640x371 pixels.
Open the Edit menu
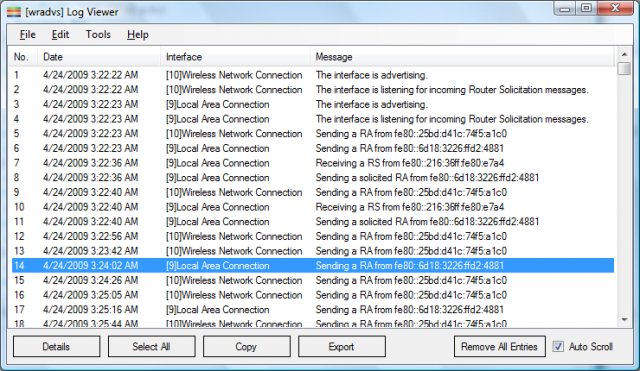(60, 35)
